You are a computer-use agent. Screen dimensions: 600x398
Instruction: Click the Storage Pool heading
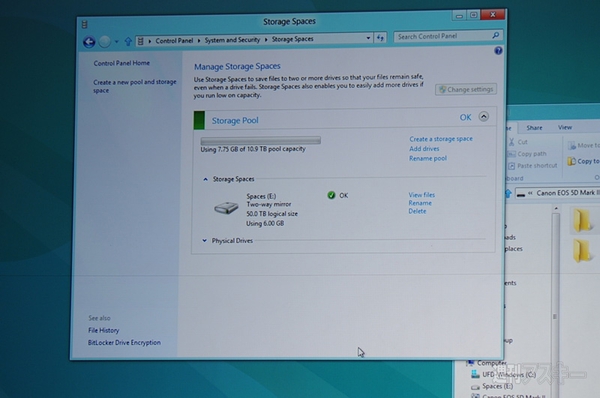[235, 121]
